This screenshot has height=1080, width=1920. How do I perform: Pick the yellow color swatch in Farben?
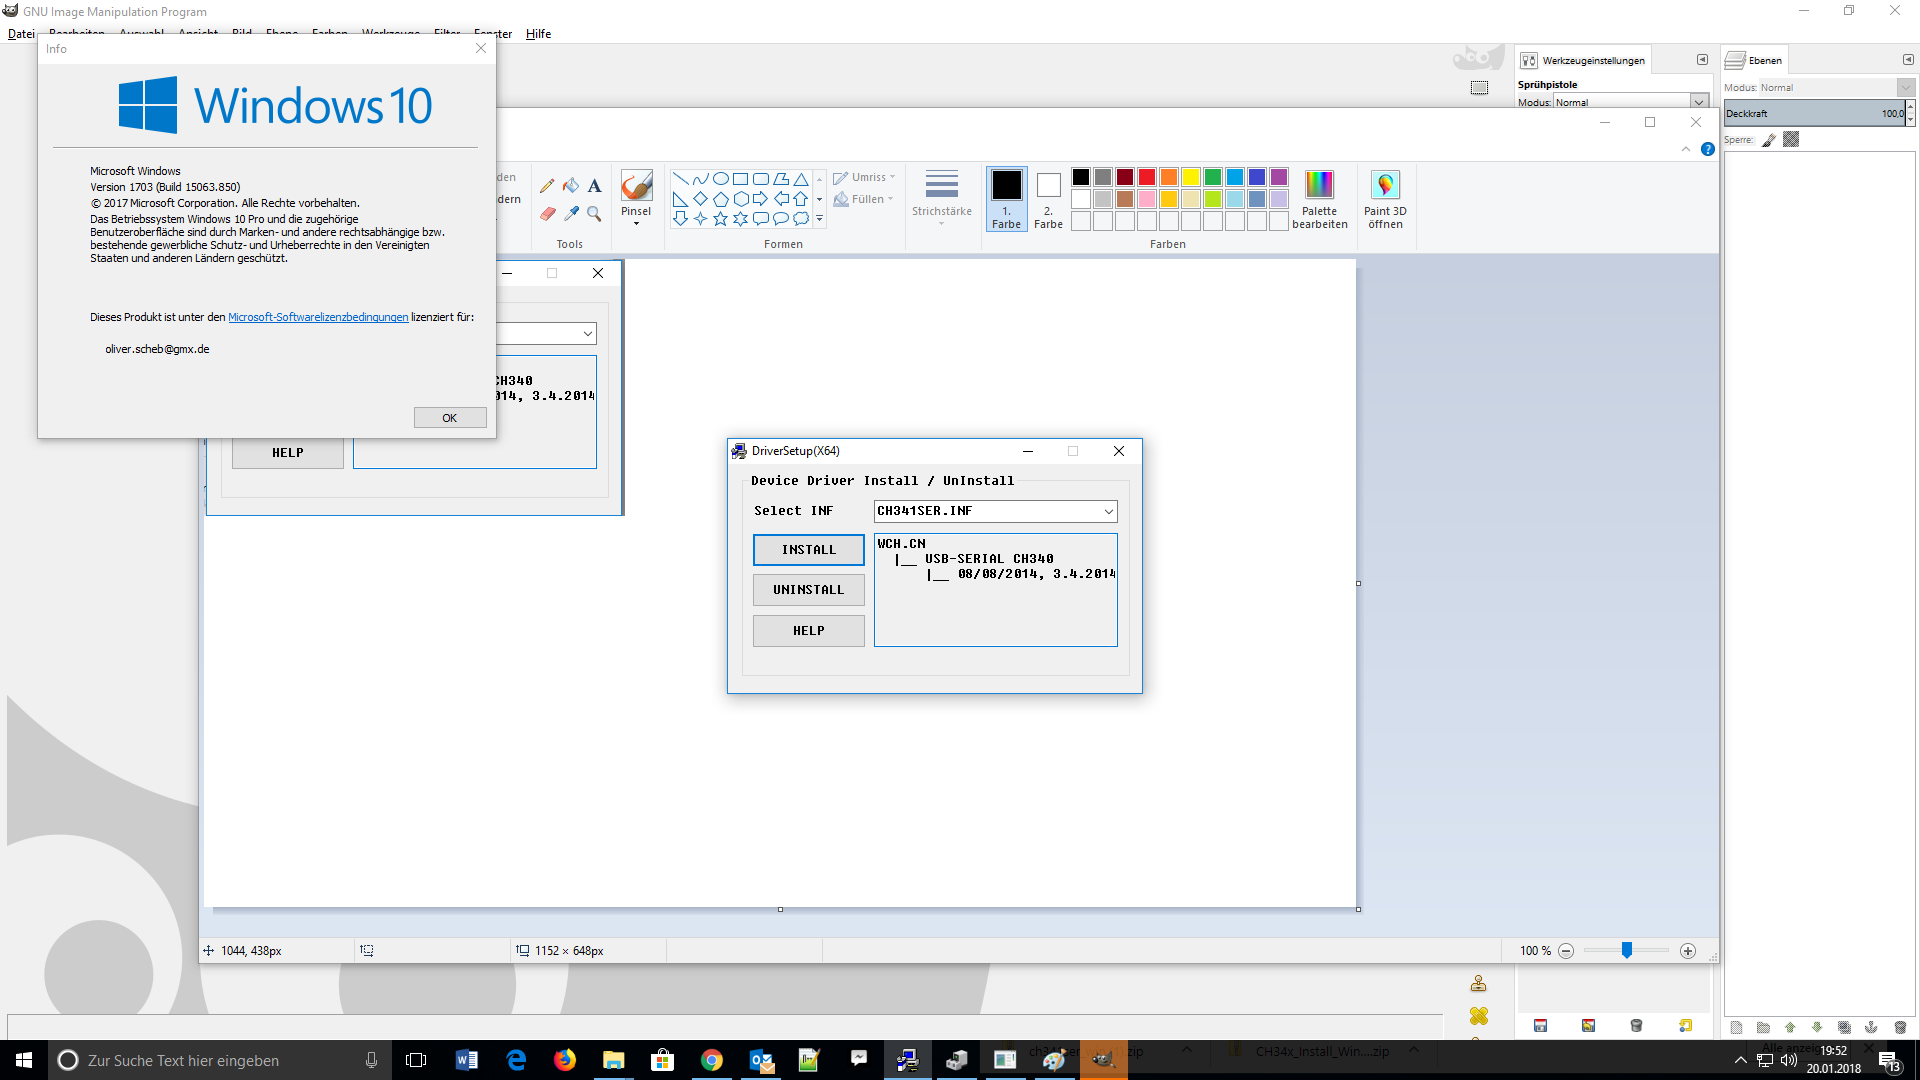1191,177
